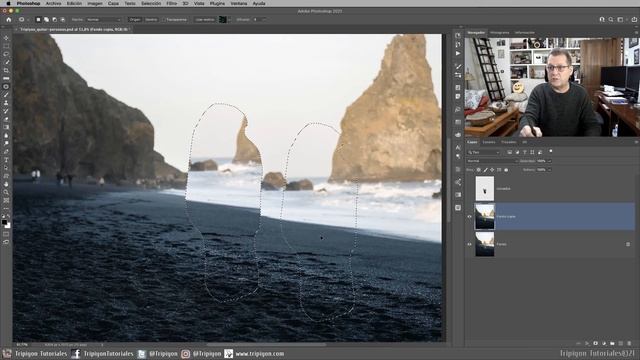This screenshot has height=360, width=640.
Task: Click the delete layer trash icon
Action: coord(629,344)
